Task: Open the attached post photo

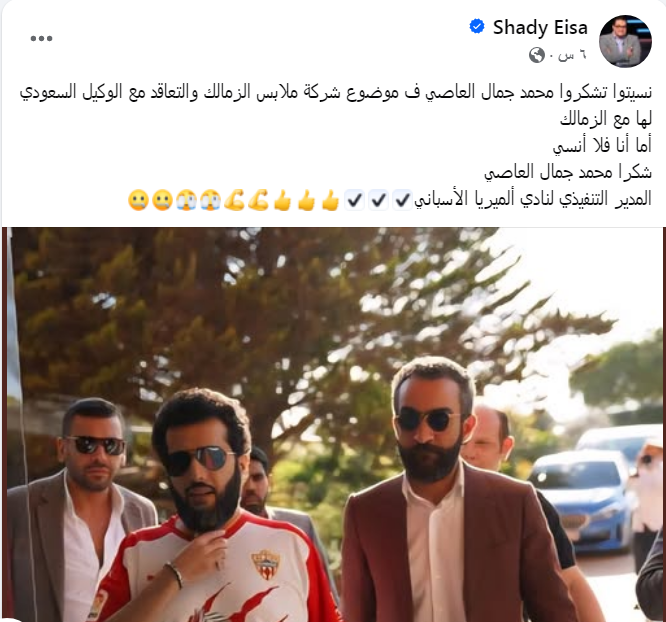Action: tap(333, 424)
